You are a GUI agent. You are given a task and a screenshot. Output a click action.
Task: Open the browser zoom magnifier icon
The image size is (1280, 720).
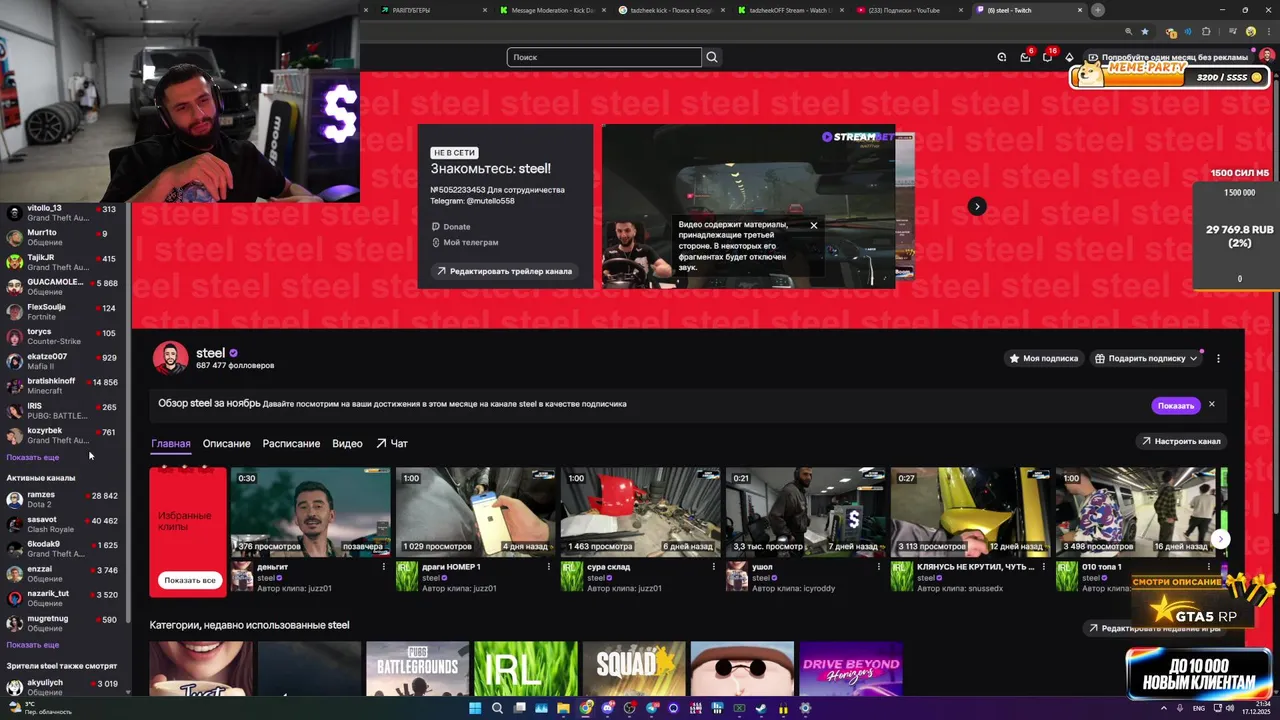pos(1129,32)
